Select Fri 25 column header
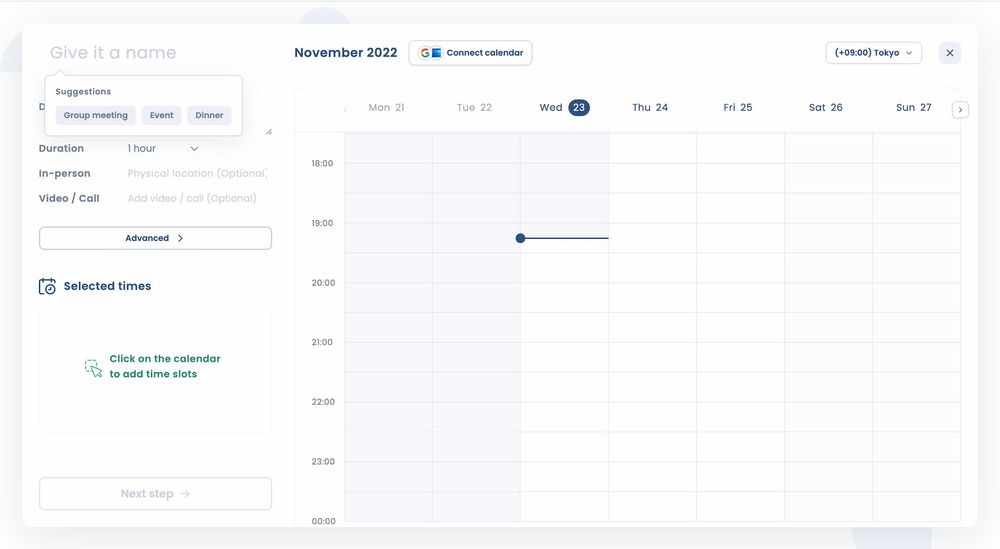Viewport: 1000px width, 549px height. 738,108
